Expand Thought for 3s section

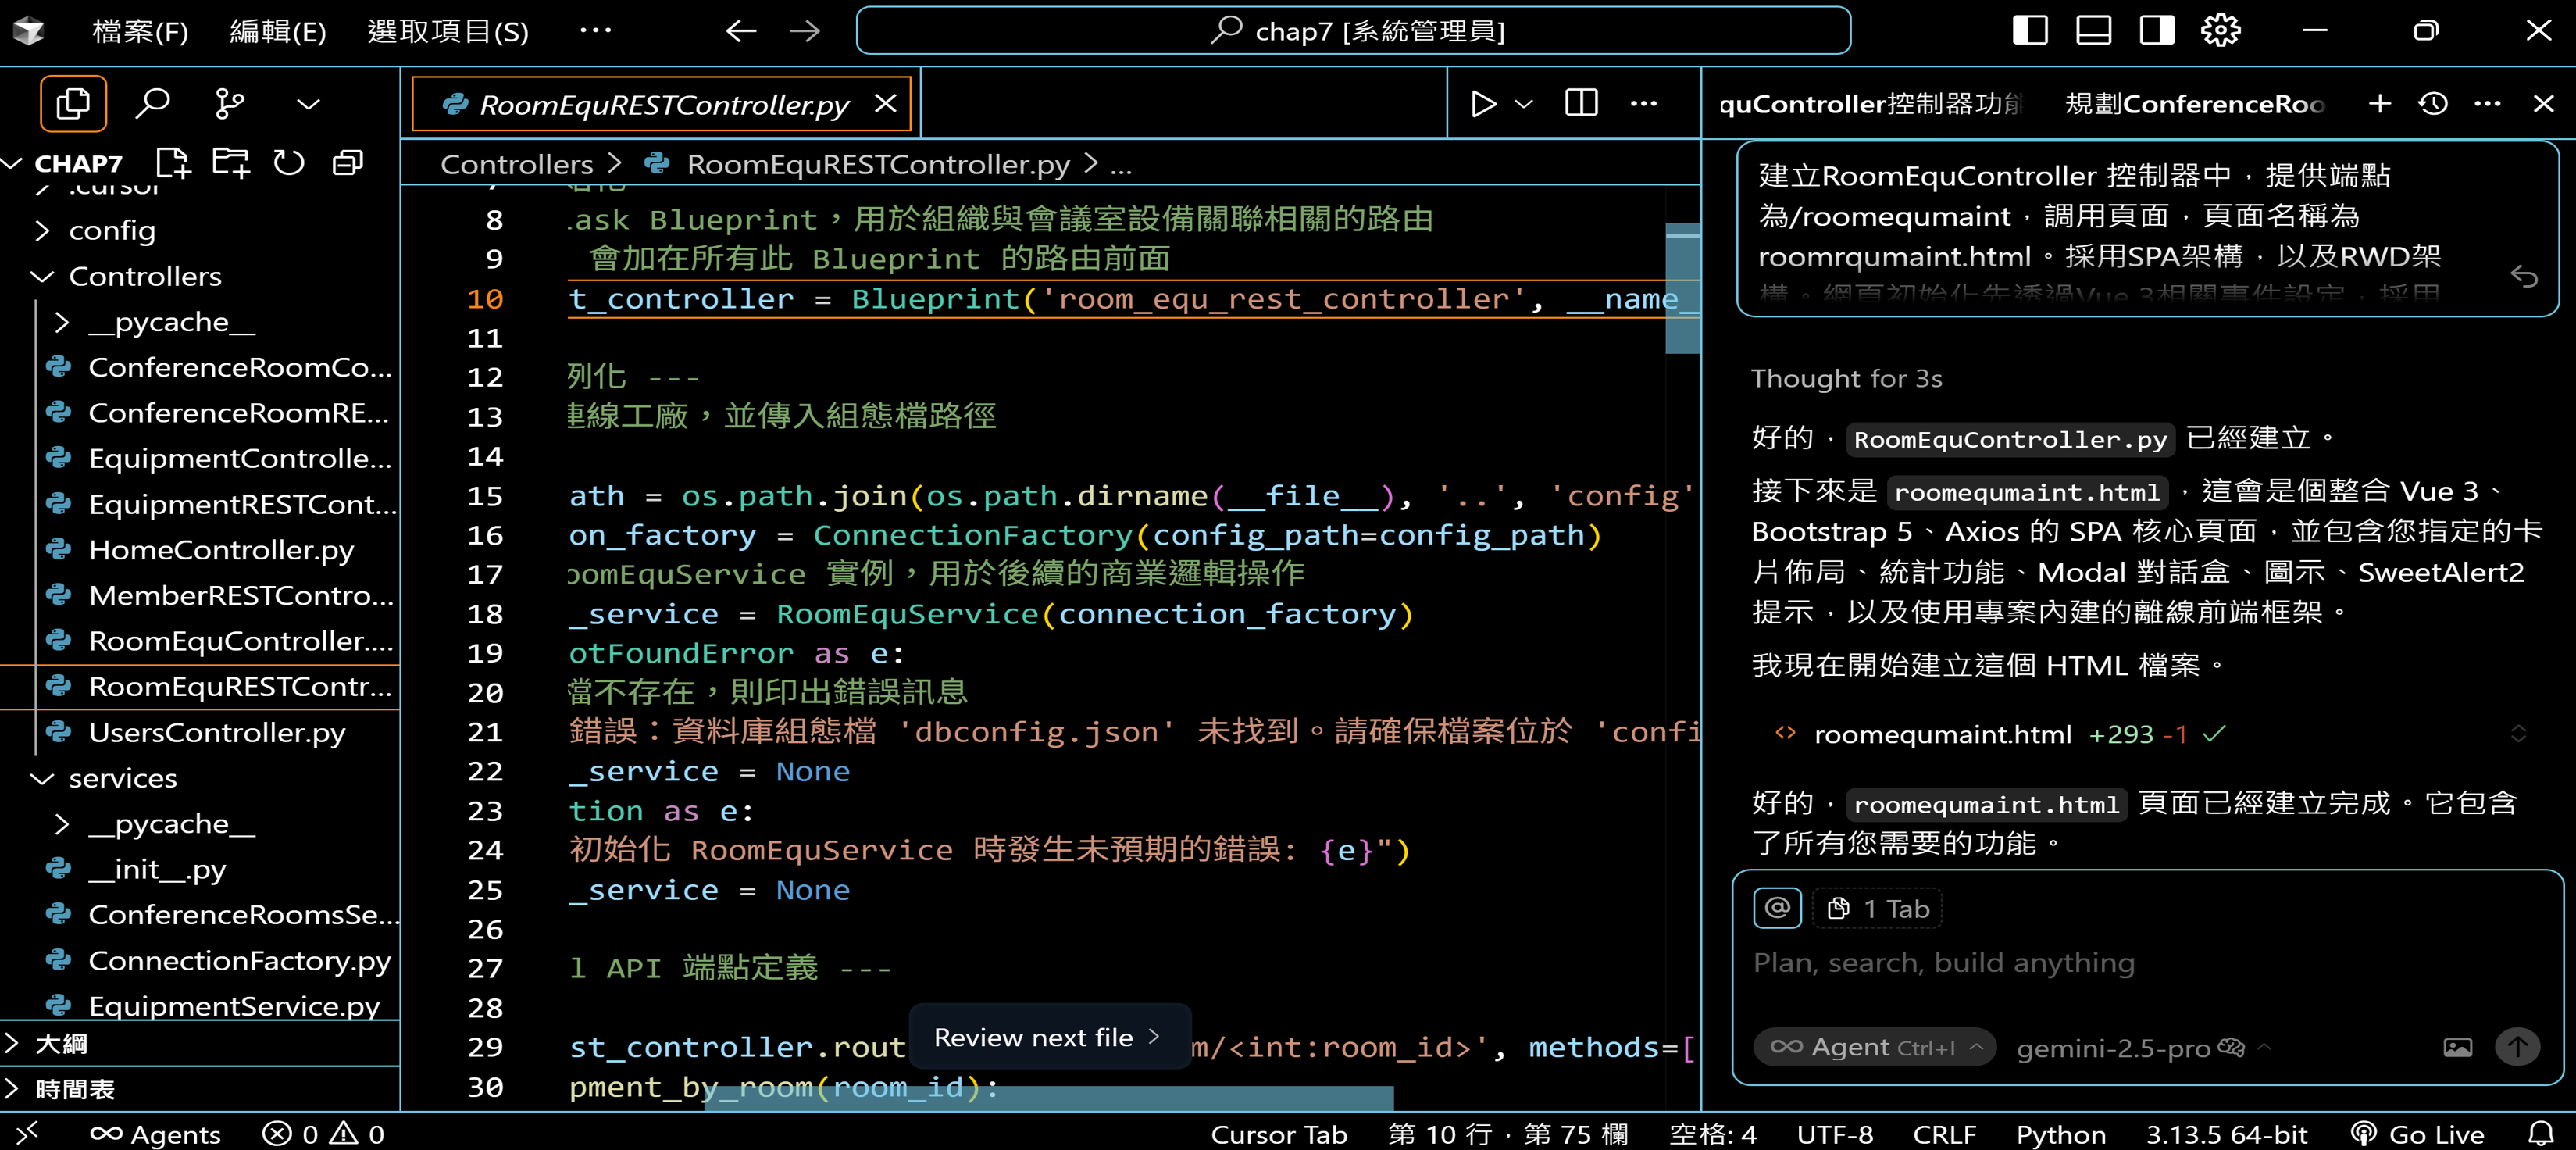pos(1846,379)
